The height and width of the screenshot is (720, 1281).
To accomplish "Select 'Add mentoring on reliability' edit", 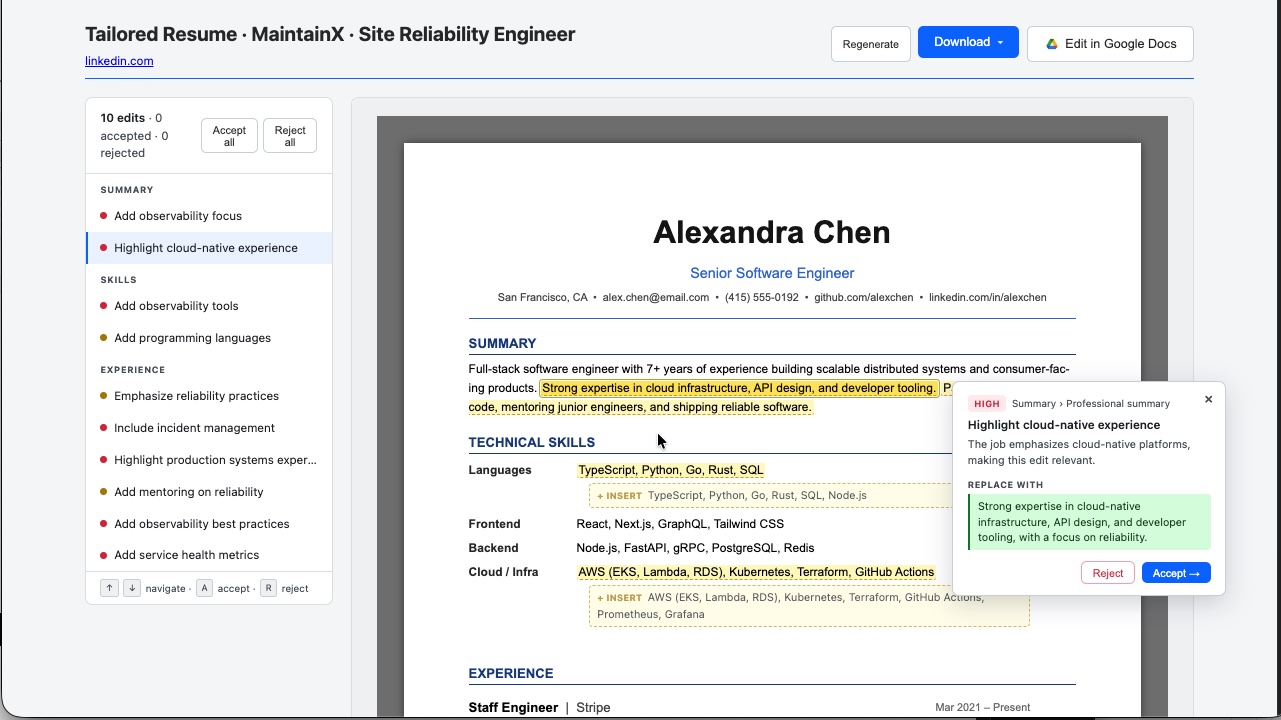I will tap(209, 492).
